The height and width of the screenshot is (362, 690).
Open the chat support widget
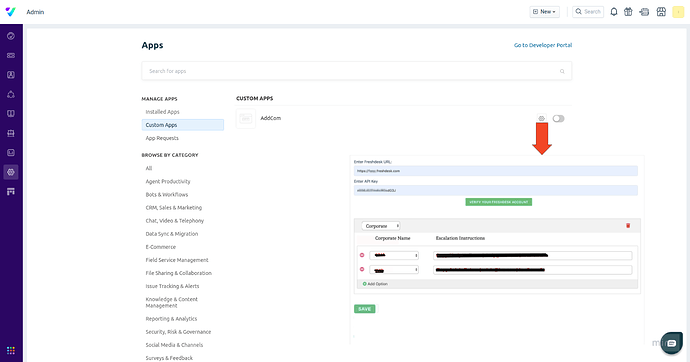pyautogui.click(x=672, y=343)
